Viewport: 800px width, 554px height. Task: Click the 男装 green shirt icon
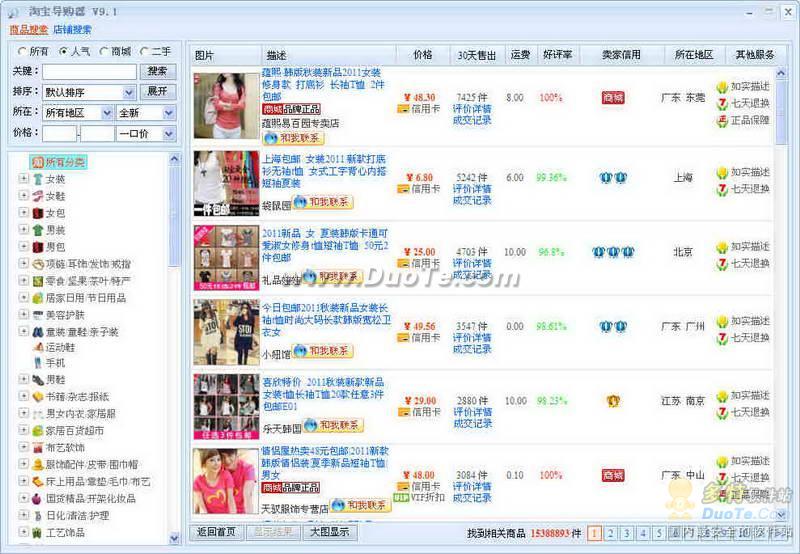click(x=38, y=230)
